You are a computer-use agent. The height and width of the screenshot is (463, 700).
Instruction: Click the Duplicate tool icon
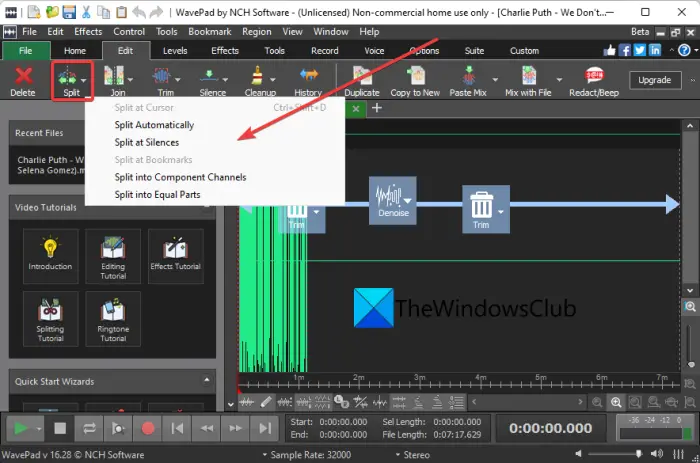pyautogui.click(x=362, y=76)
